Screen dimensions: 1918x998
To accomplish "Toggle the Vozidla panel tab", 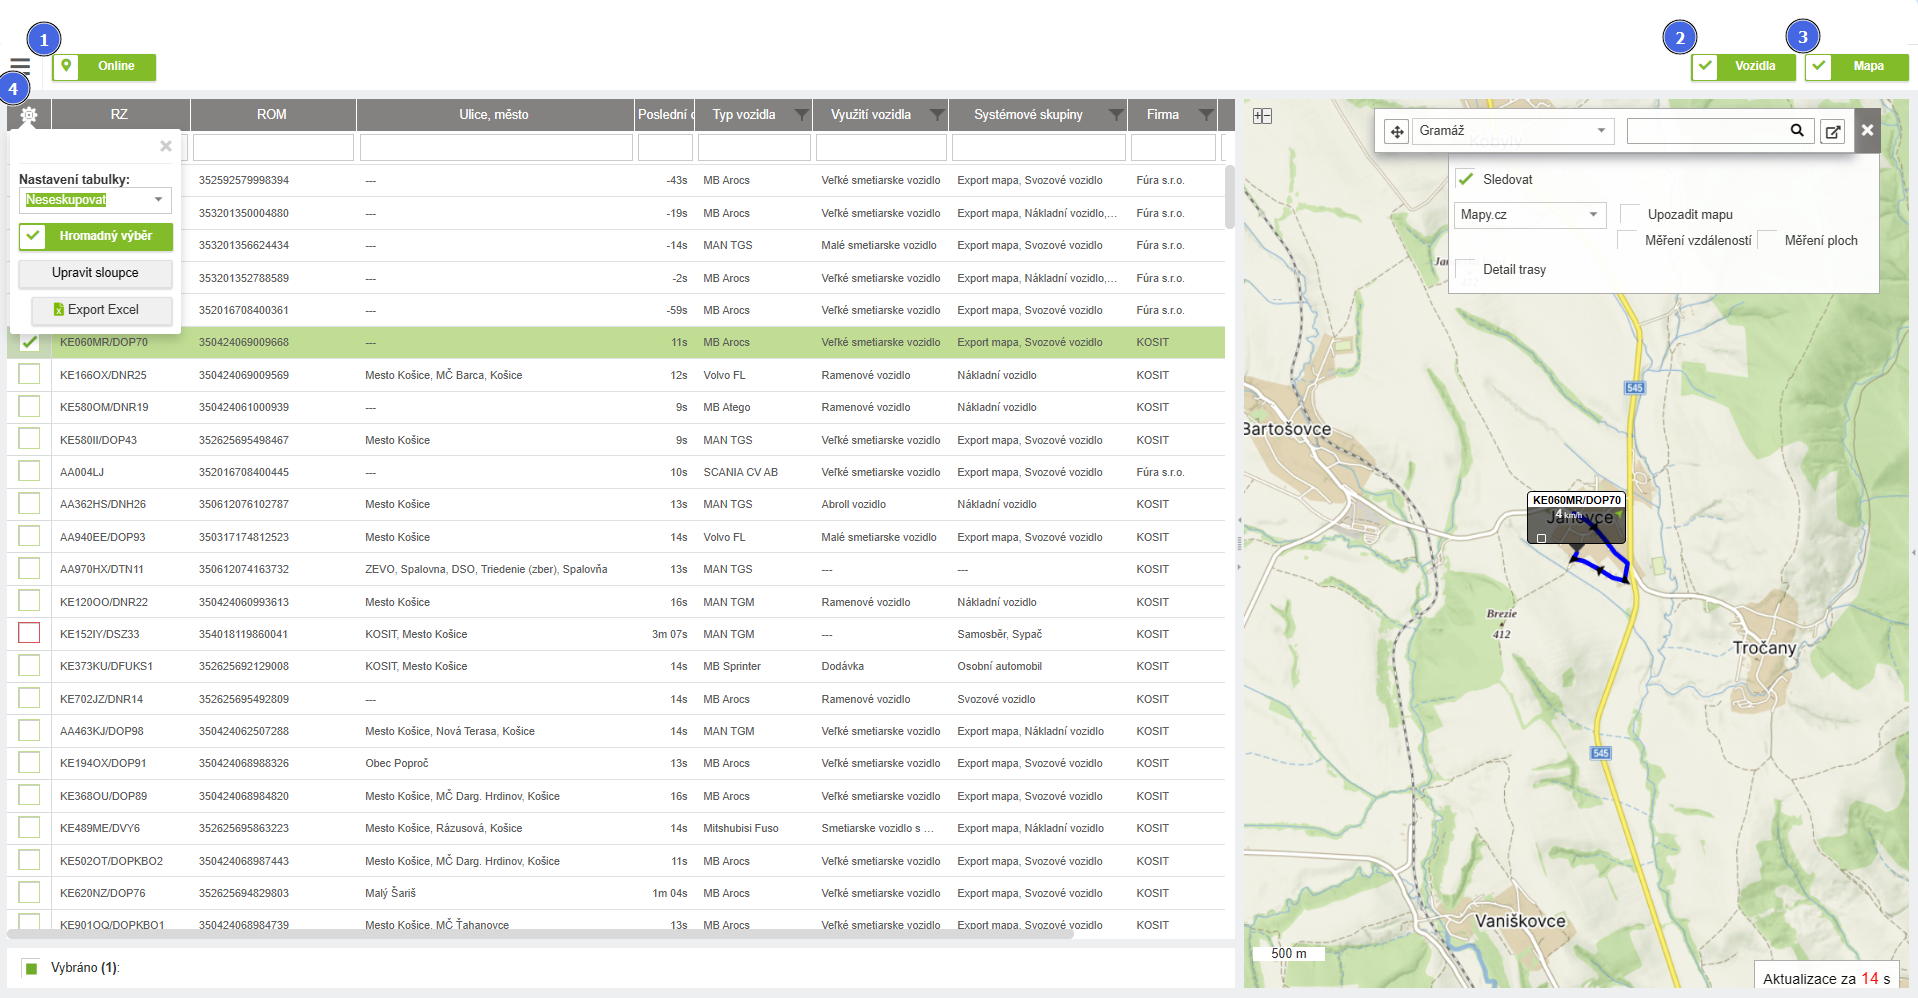I will tap(1742, 66).
